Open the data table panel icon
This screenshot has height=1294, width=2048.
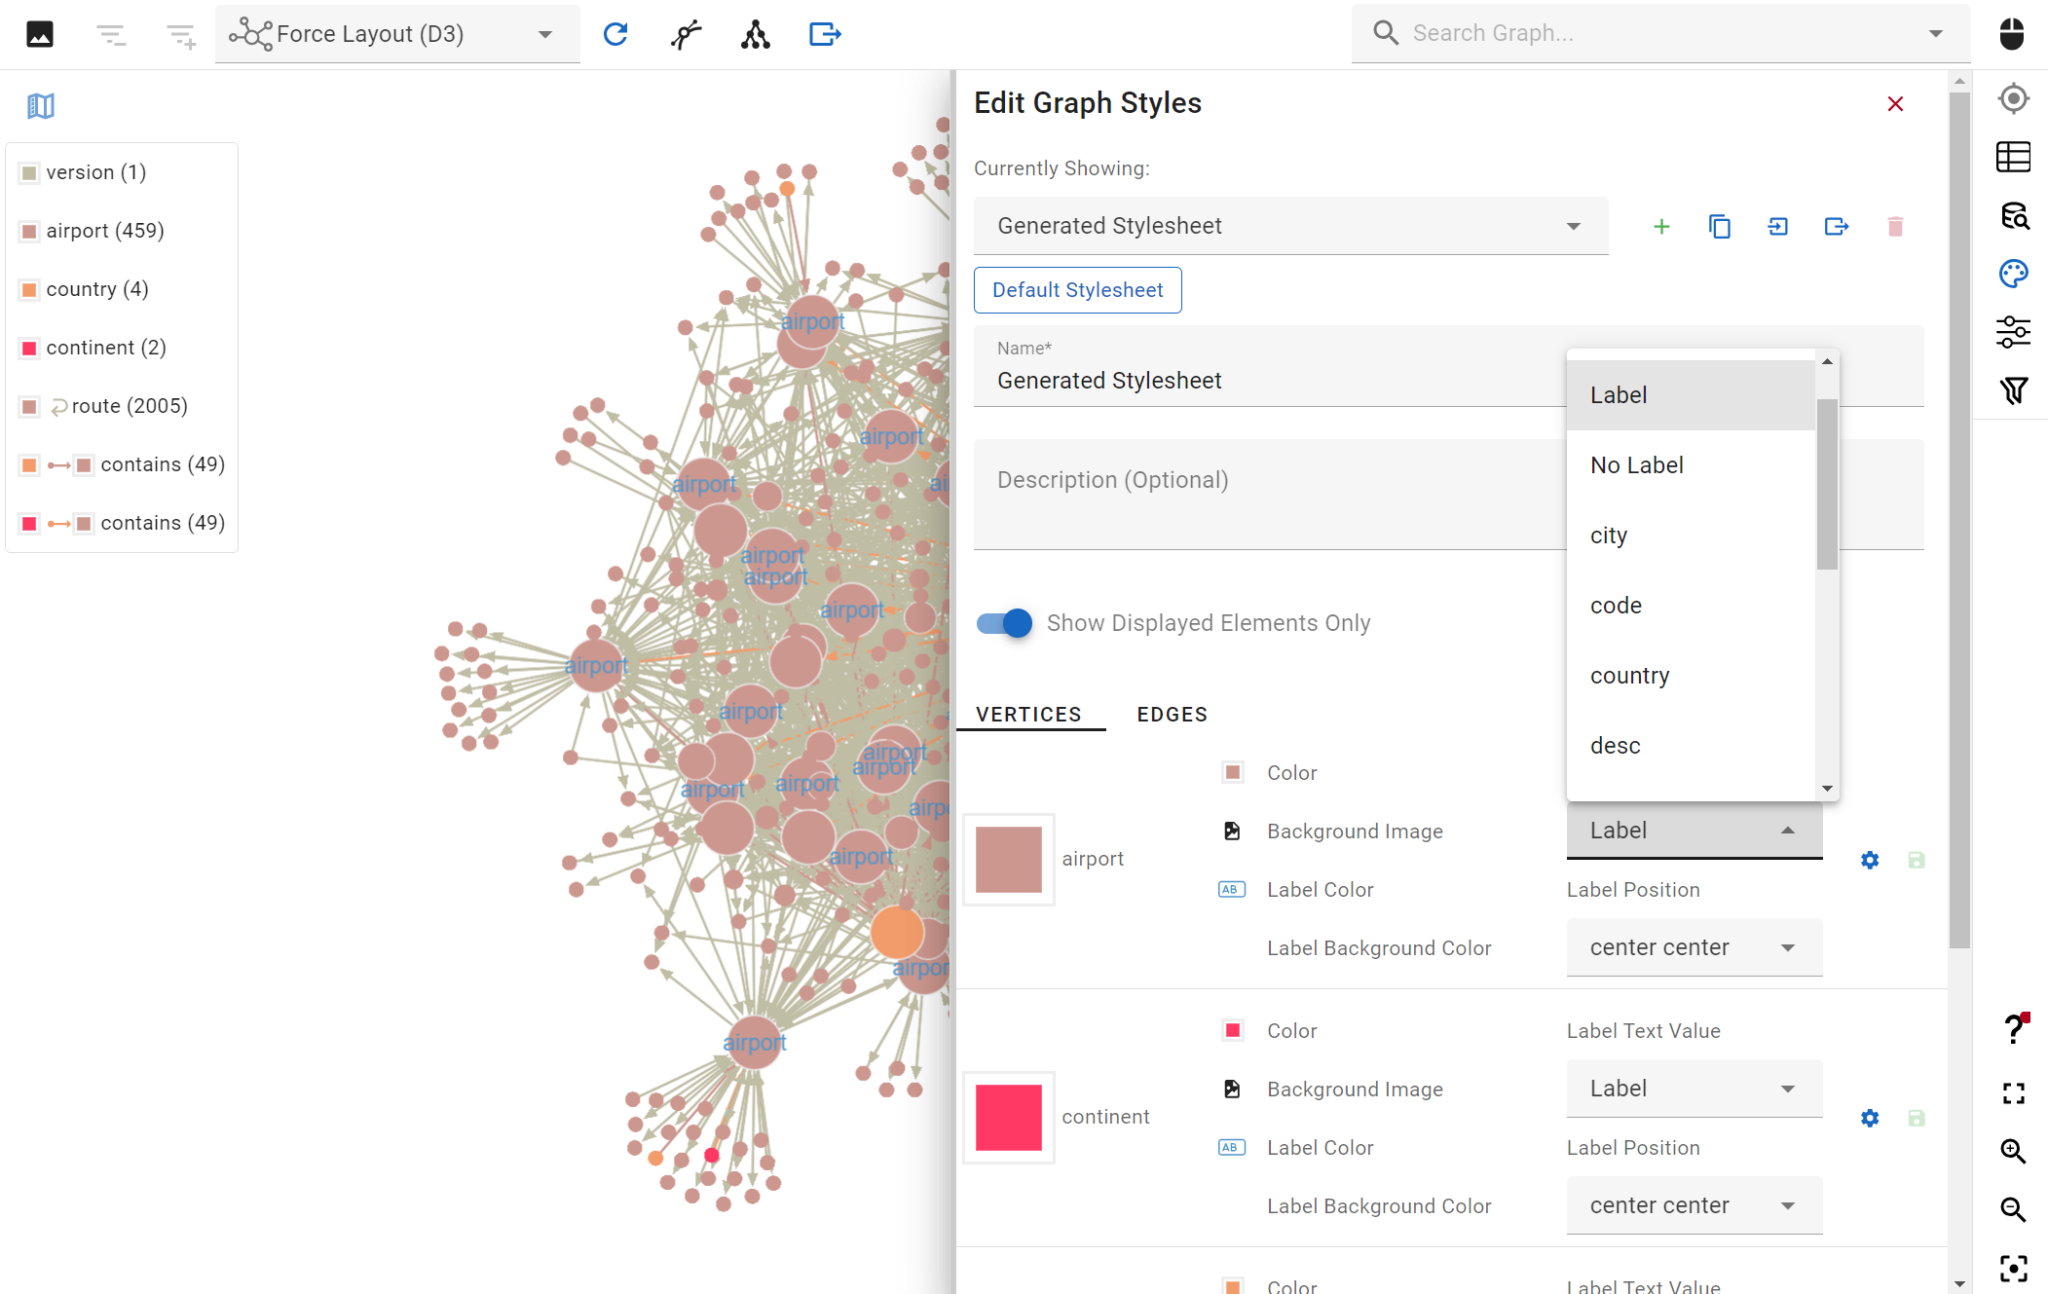(2013, 156)
